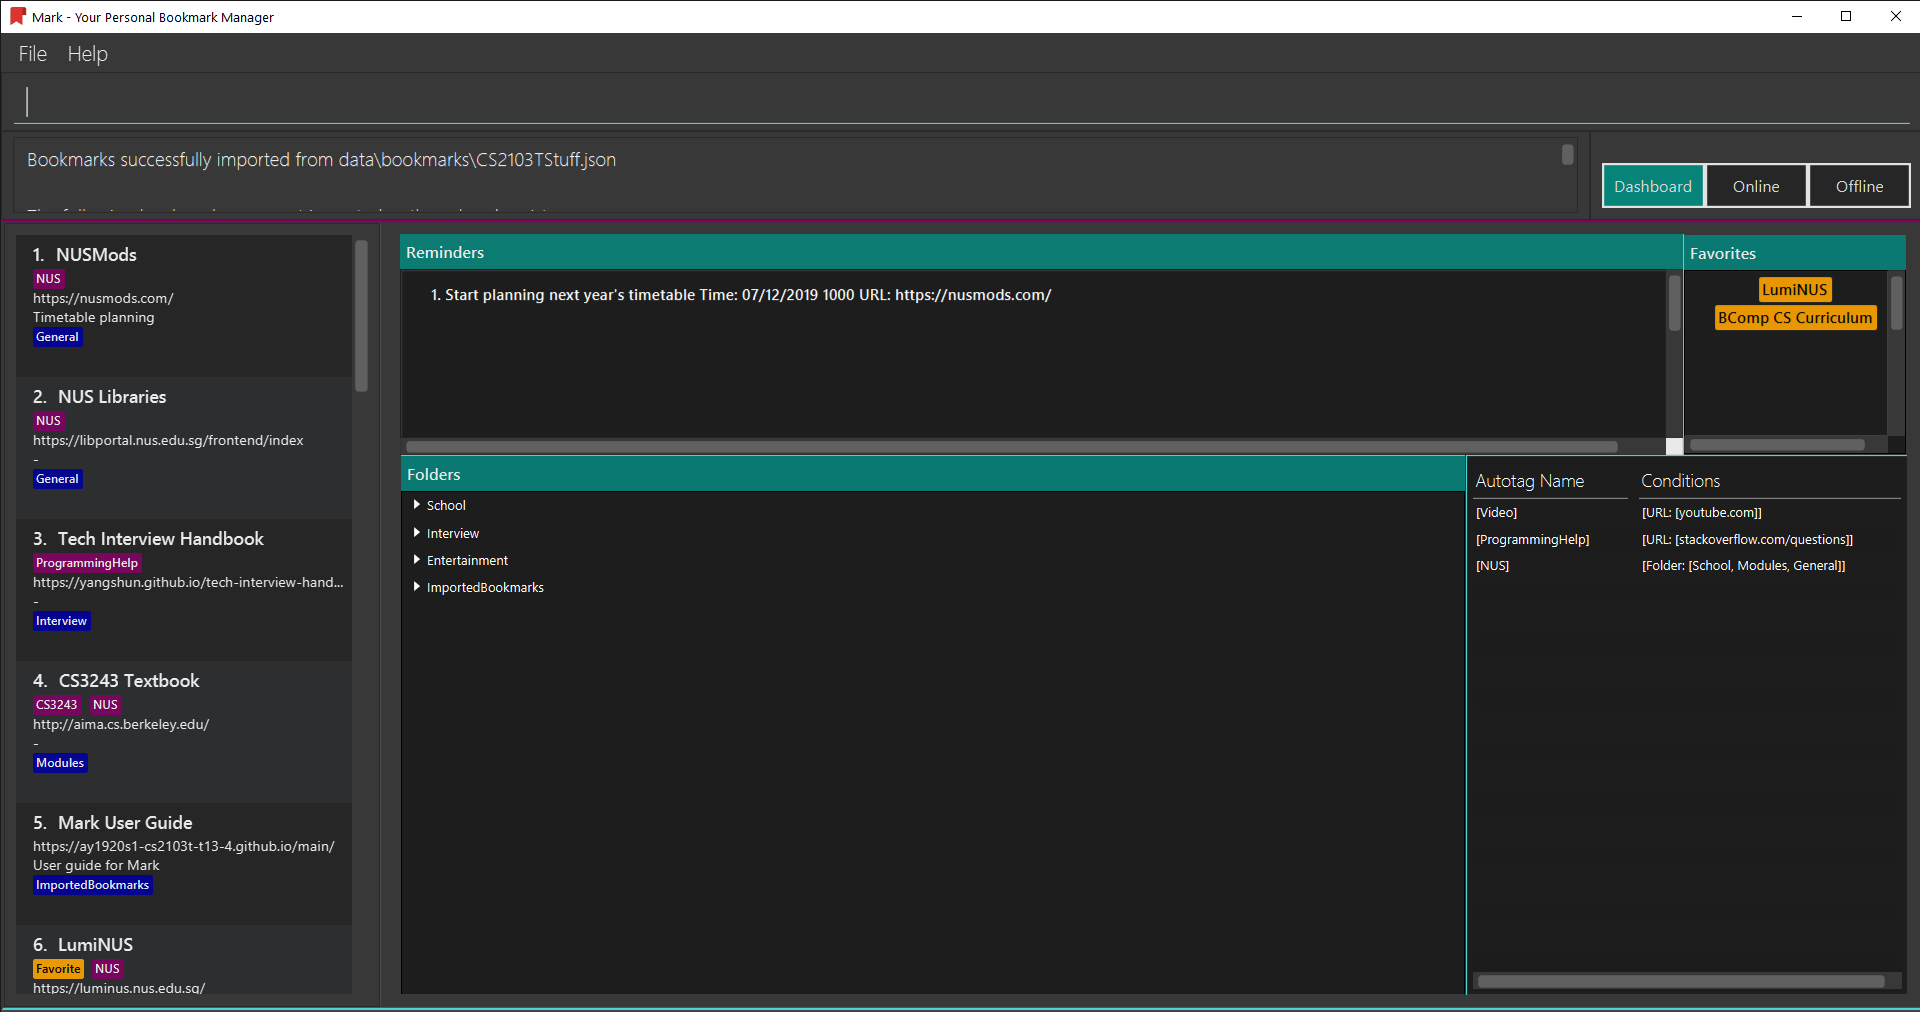1920x1012 pixels.
Task: Select the [NUS] autotag row
Action: (x=1492, y=565)
